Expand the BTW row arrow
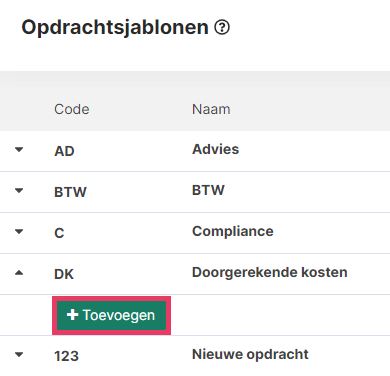390x376 pixels. [x=19, y=191]
